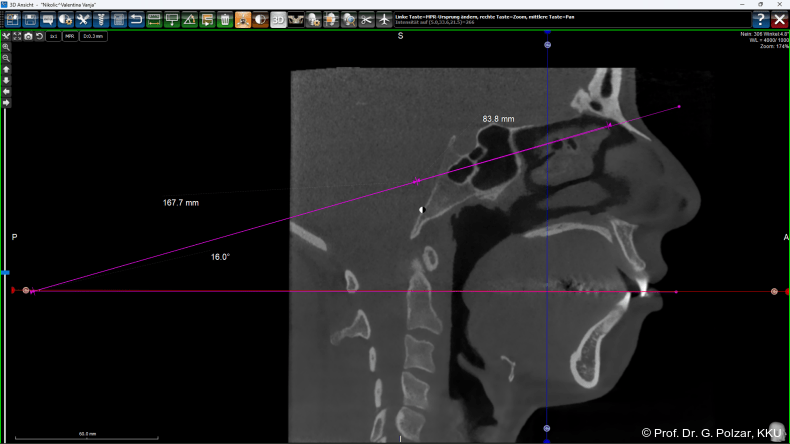Click the zoom in magnifier
This screenshot has width=790, height=444.
point(6,47)
